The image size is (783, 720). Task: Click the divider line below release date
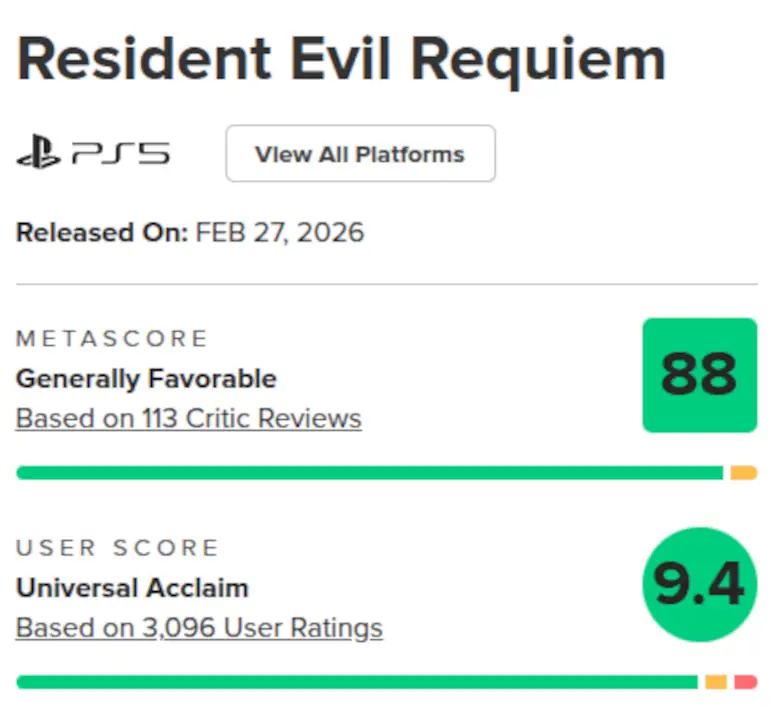(386, 285)
